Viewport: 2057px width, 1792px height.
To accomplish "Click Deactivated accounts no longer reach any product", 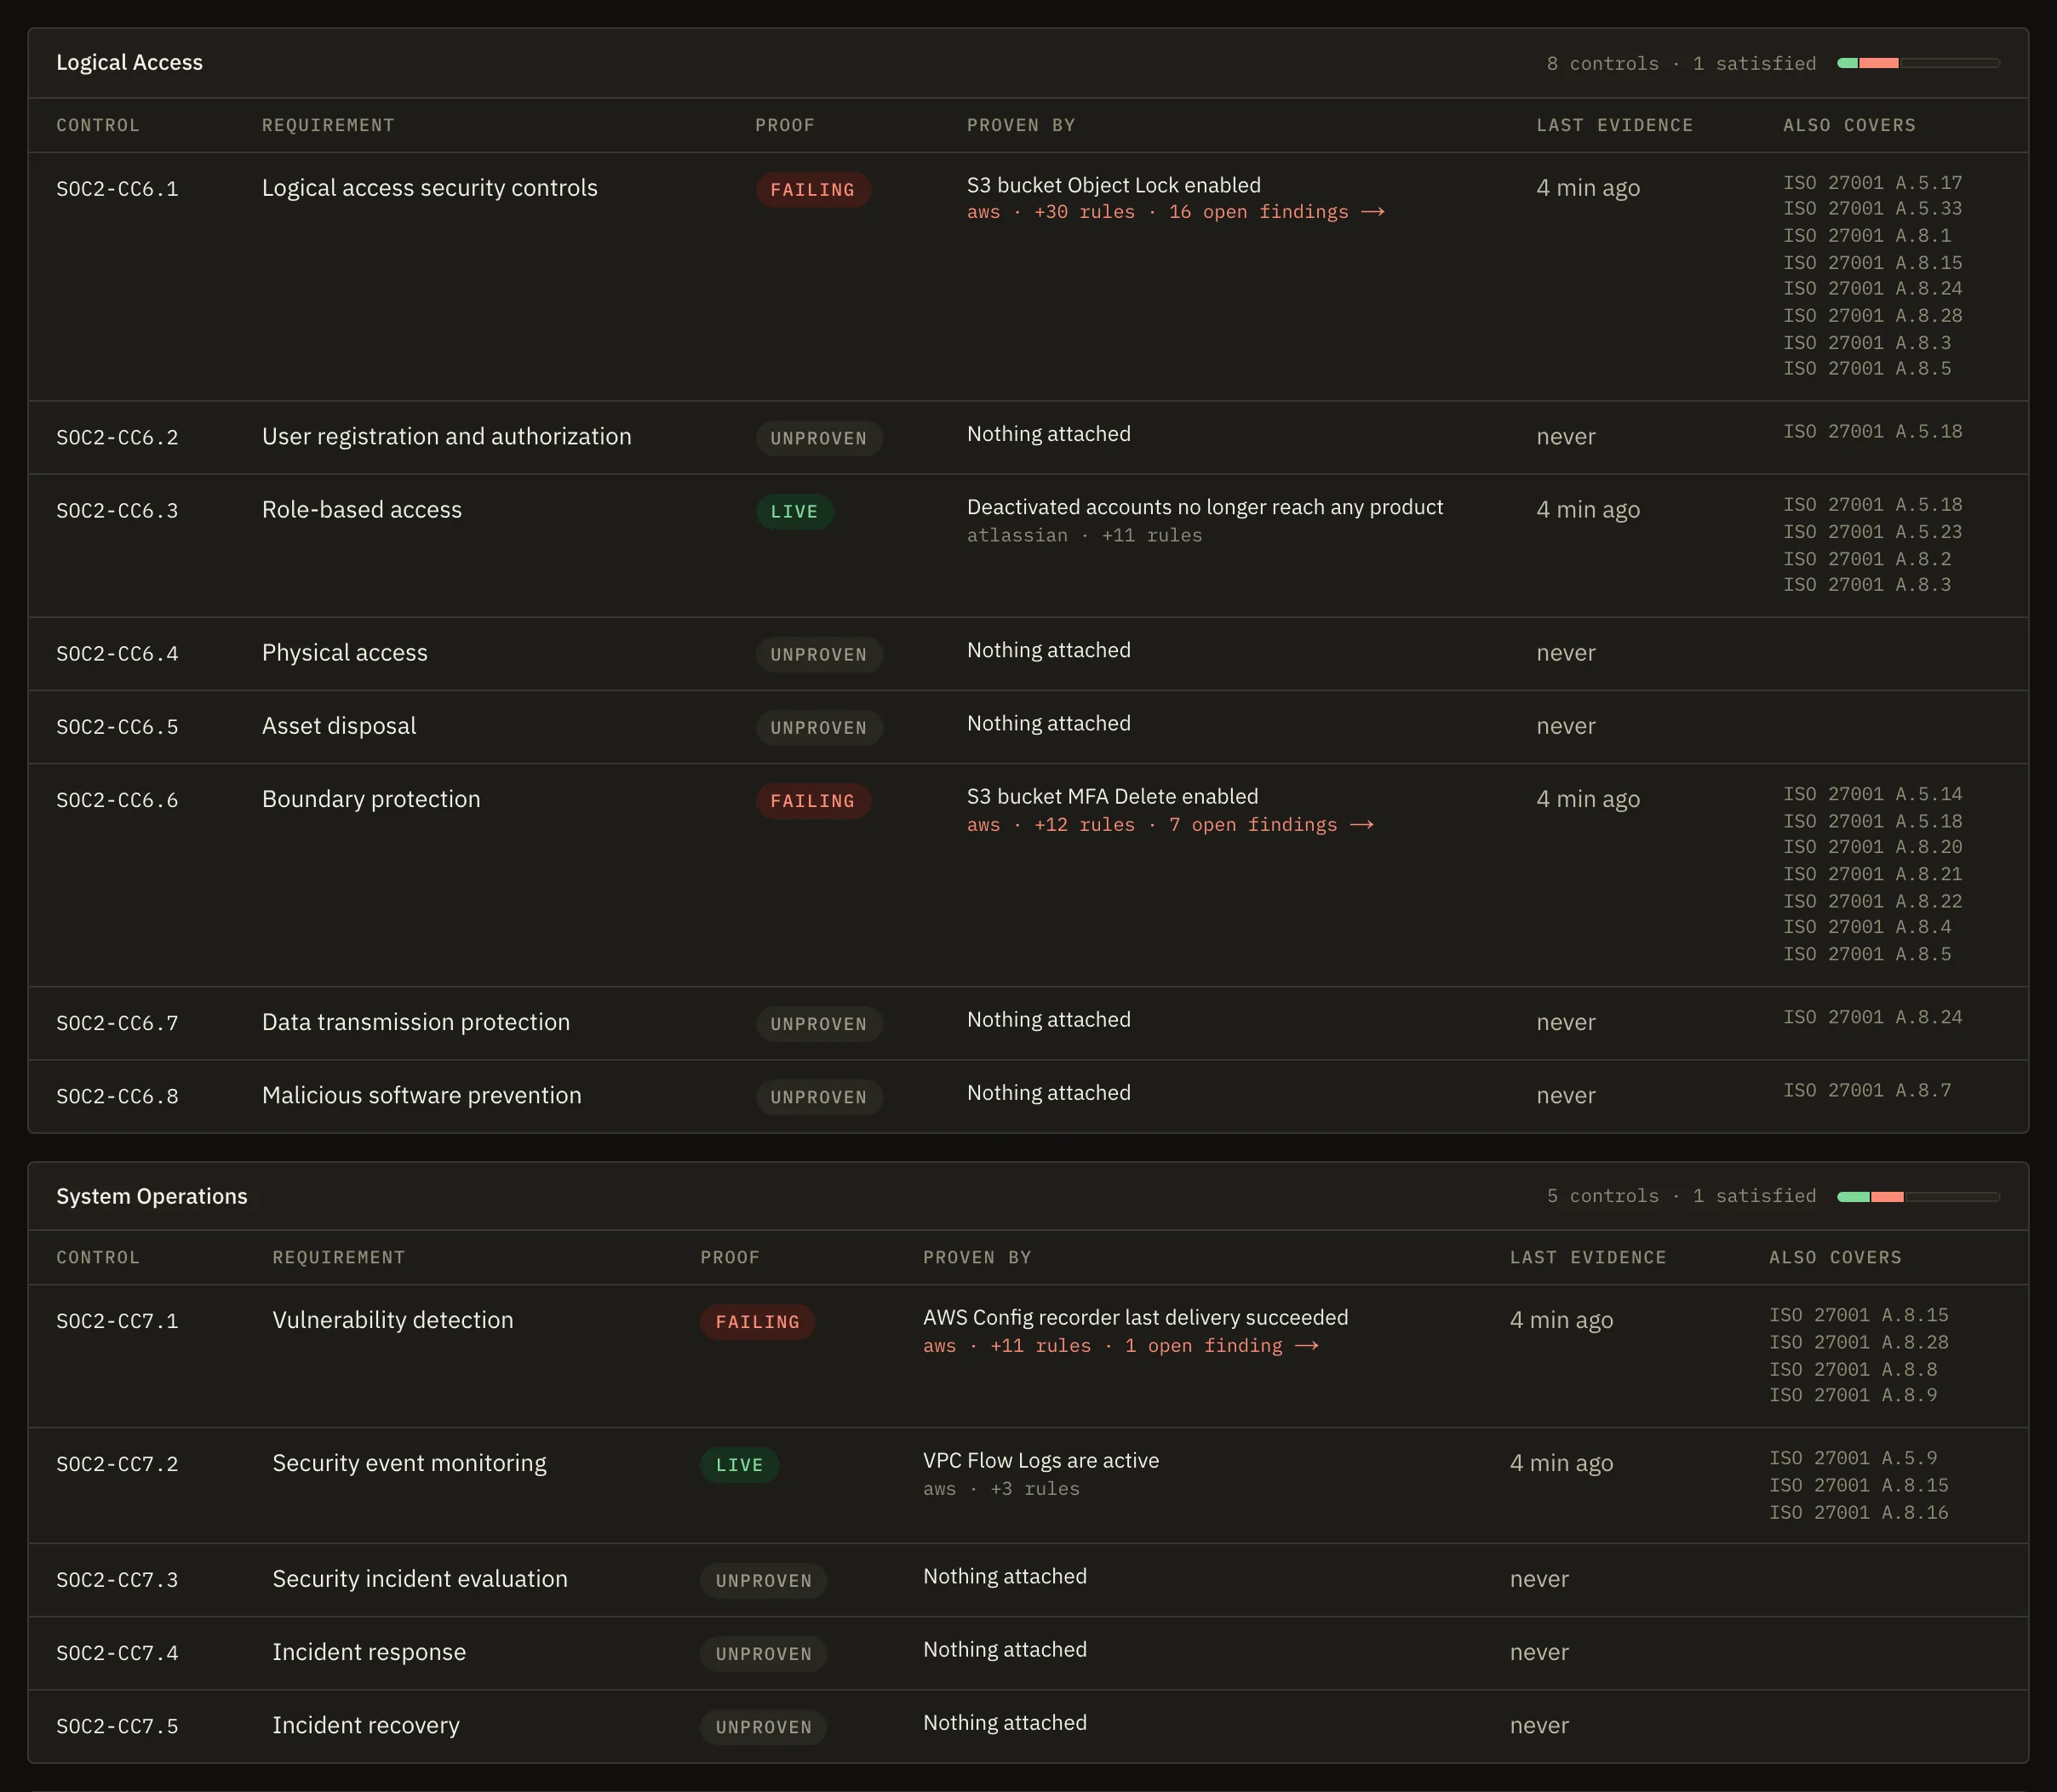I will 1205,507.
